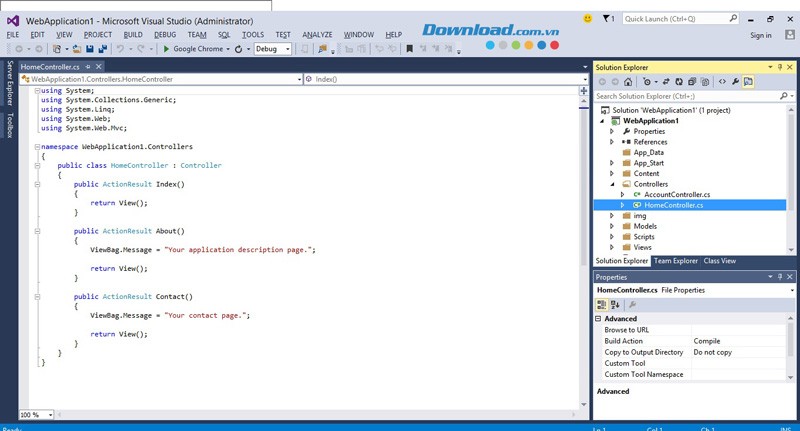Click the Property Pages wrench icon in Properties
Image resolution: width=800 pixels, height=431 pixels.
(x=632, y=305)
